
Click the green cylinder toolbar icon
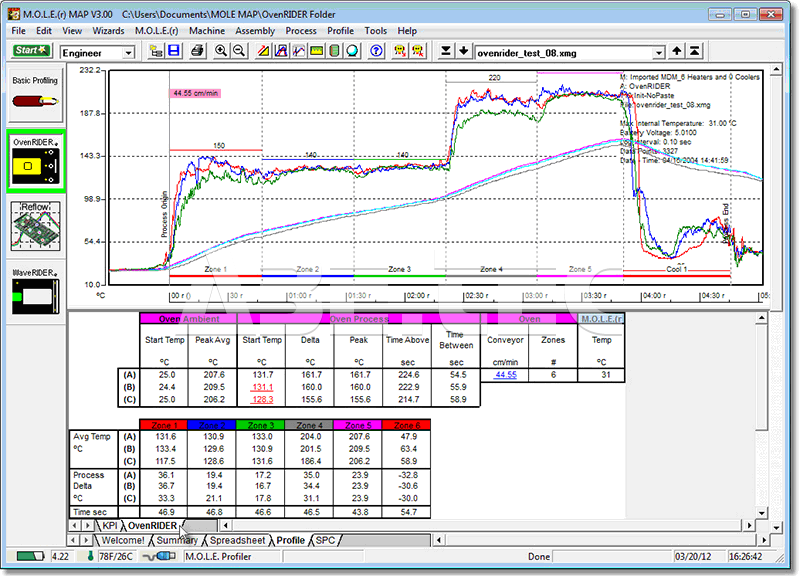[334, 51]
